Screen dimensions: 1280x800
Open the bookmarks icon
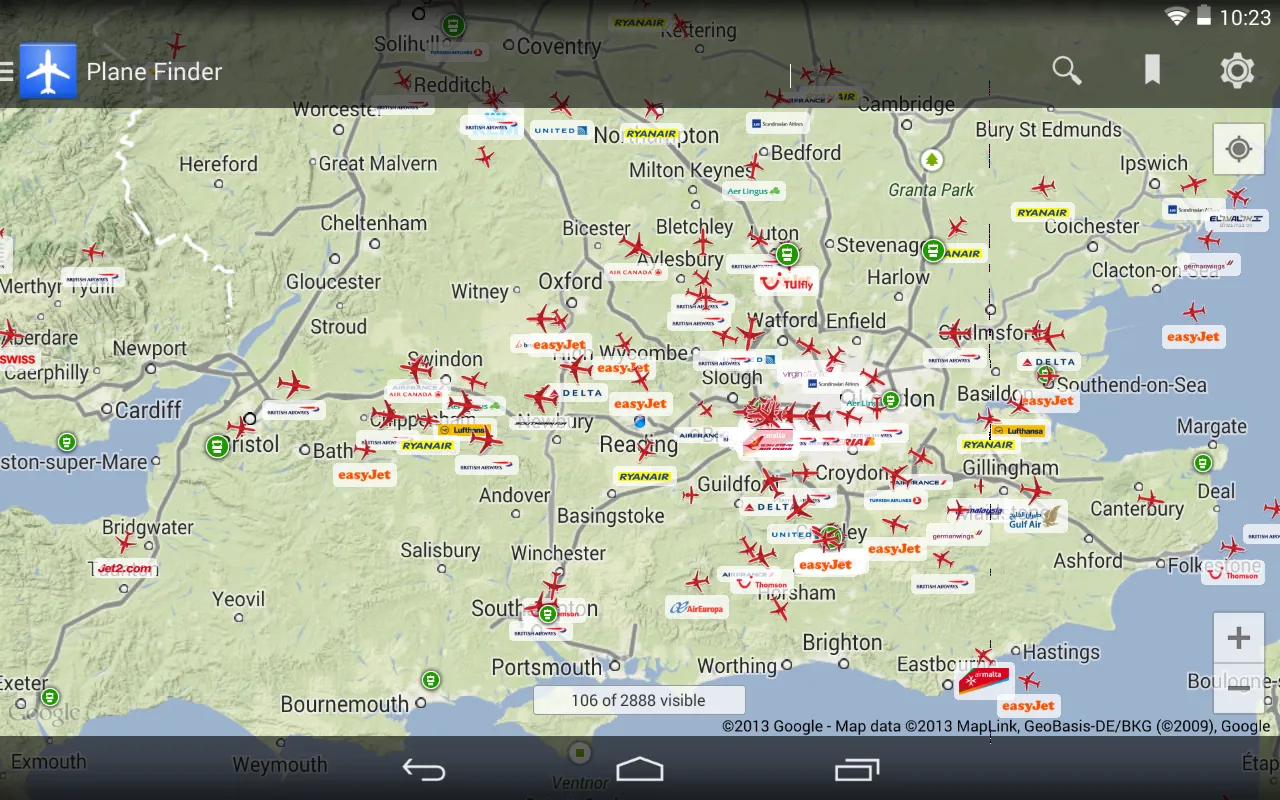(x=1152, y=70)
